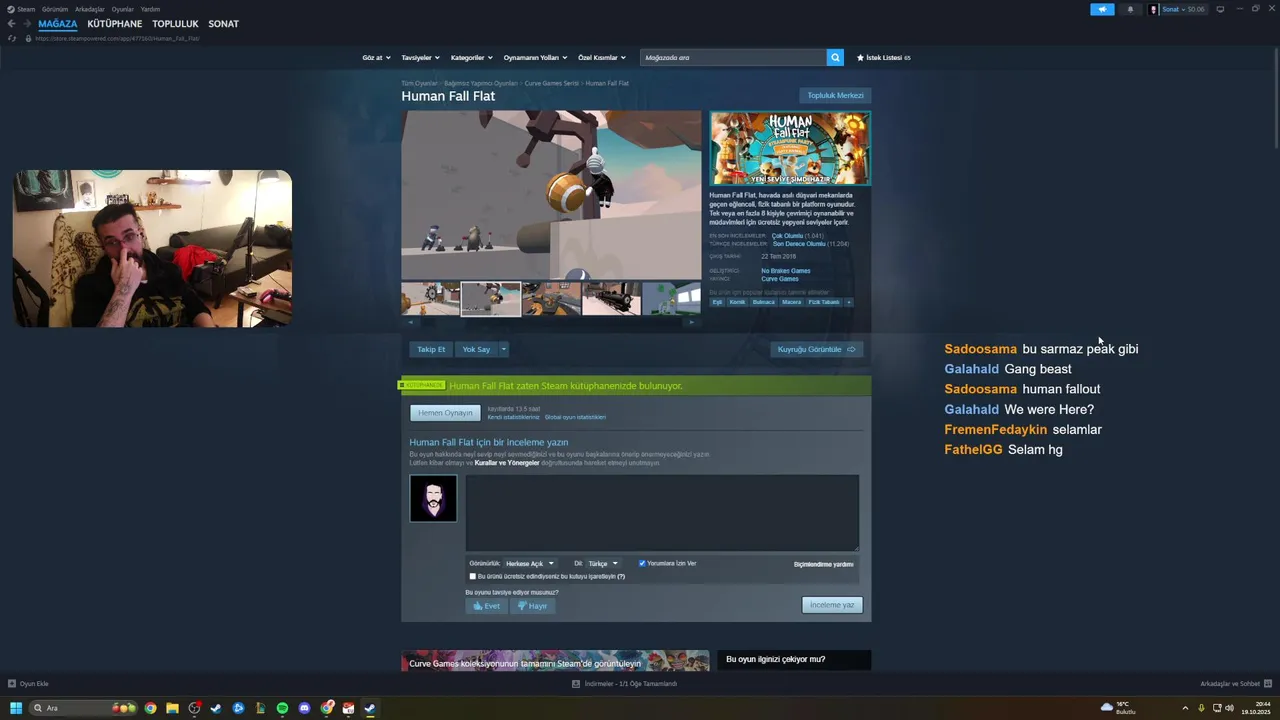
Task: Click the active Steam taskbar icon
Action: (x=370, y=708)
